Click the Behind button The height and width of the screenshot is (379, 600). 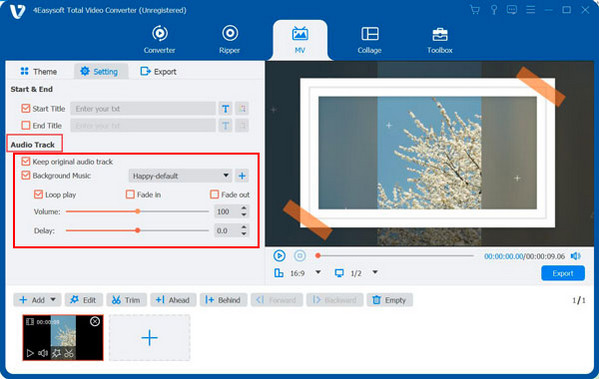click(x=223, y=300)
